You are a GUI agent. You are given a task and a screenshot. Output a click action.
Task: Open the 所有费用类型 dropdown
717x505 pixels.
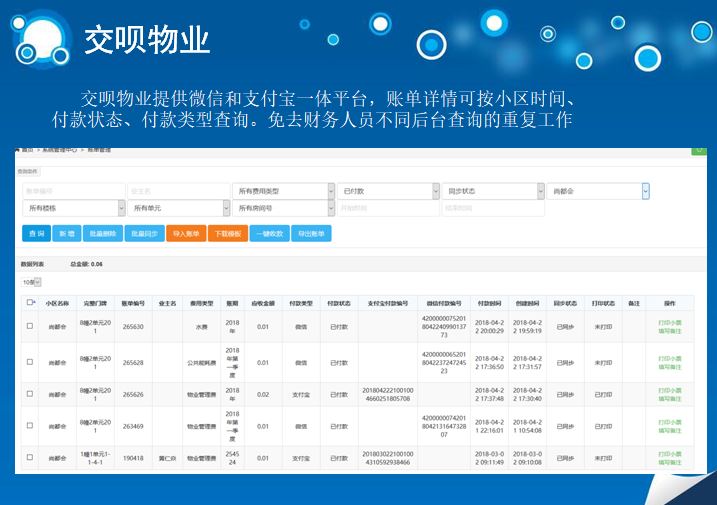point(282,190)
